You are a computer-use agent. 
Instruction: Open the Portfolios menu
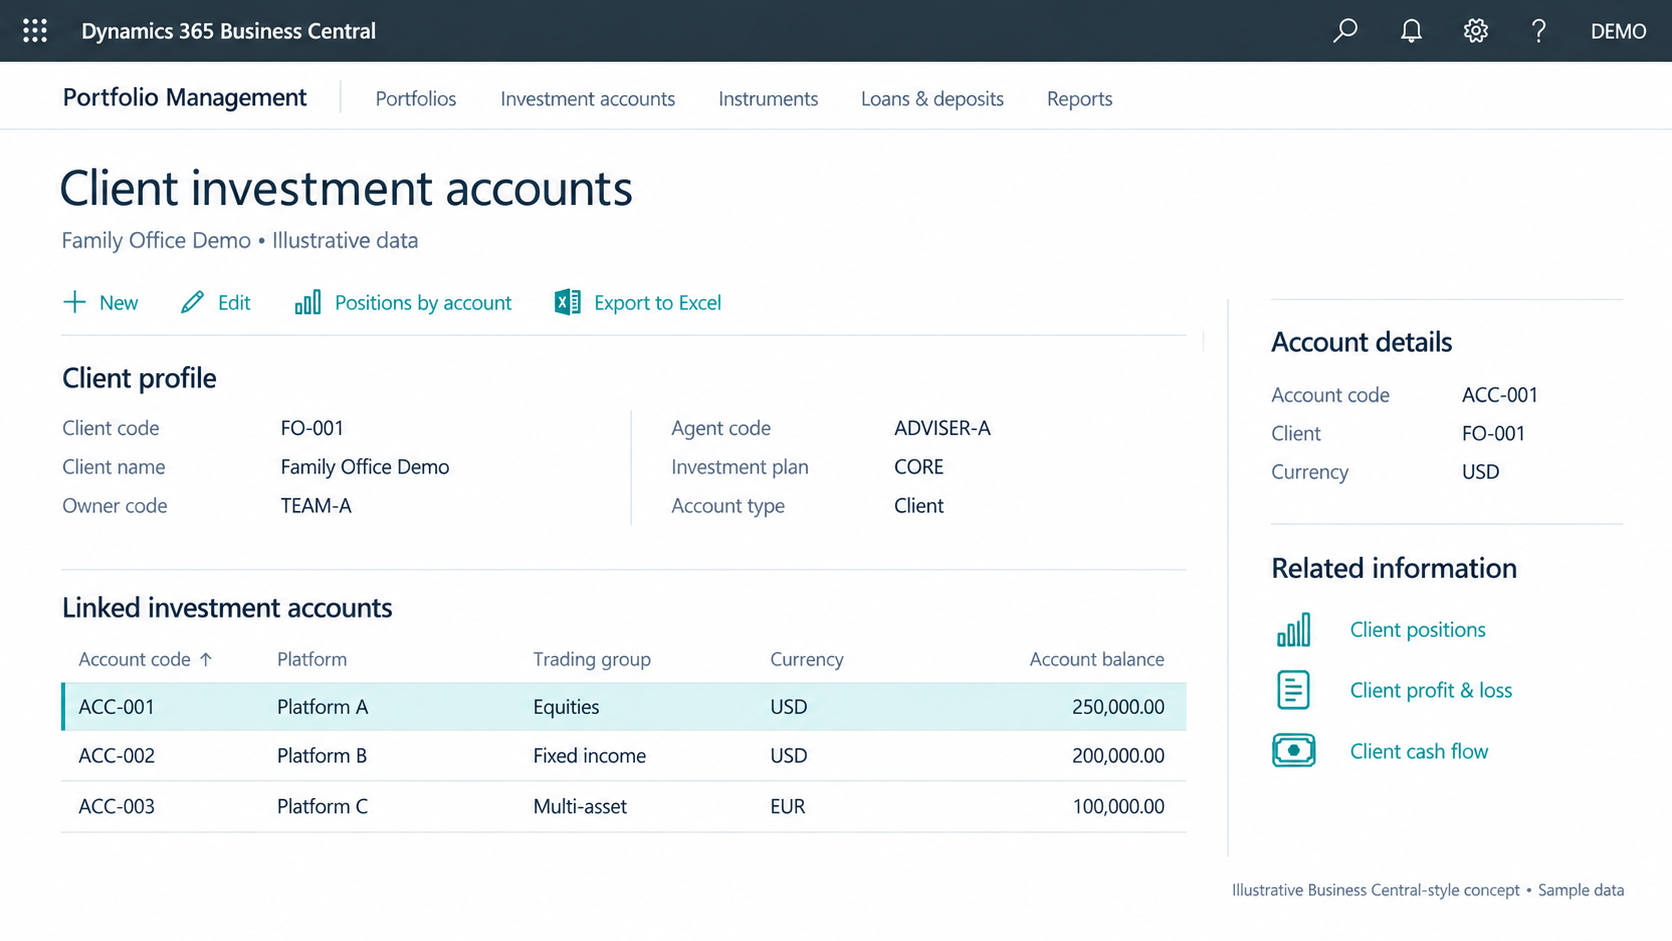point(416,99)
